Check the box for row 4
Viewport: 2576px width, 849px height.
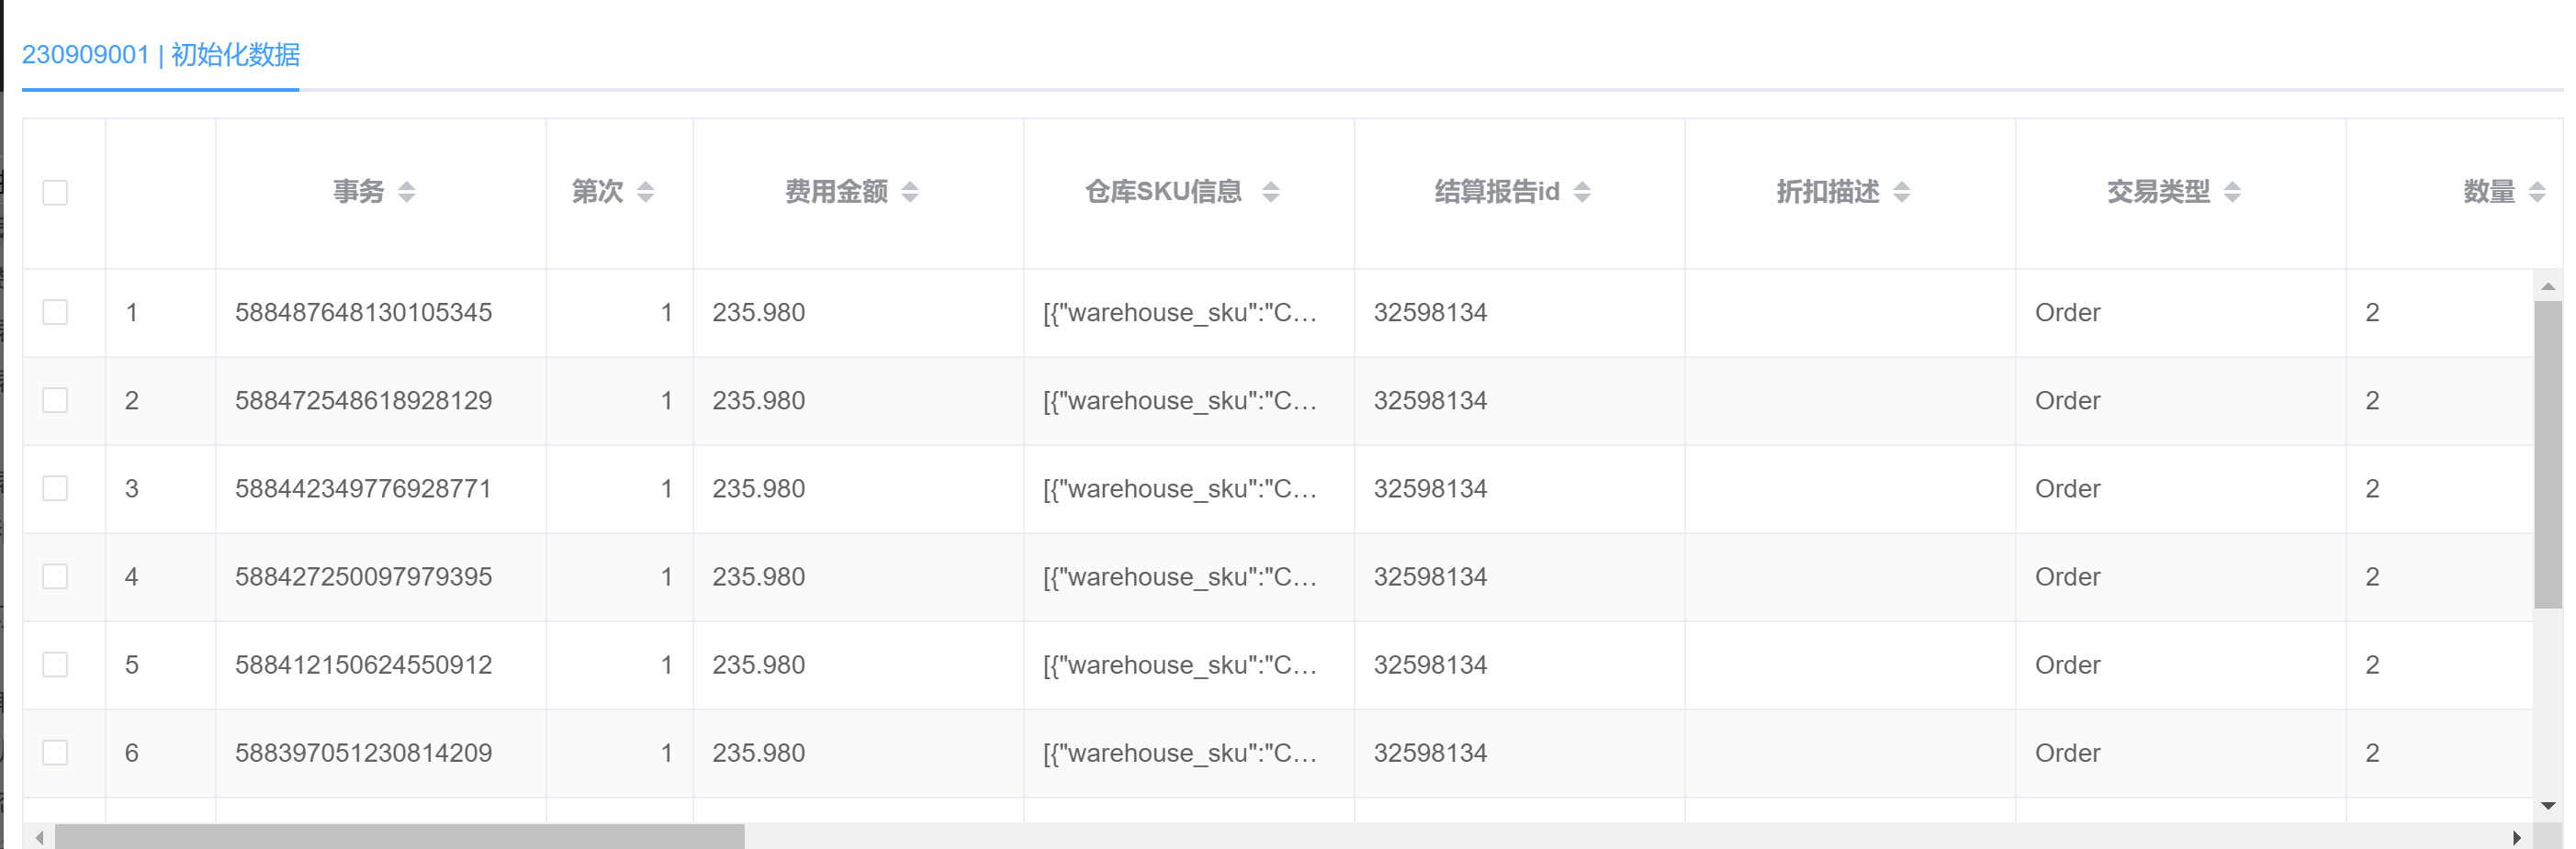tap(55, 576)
